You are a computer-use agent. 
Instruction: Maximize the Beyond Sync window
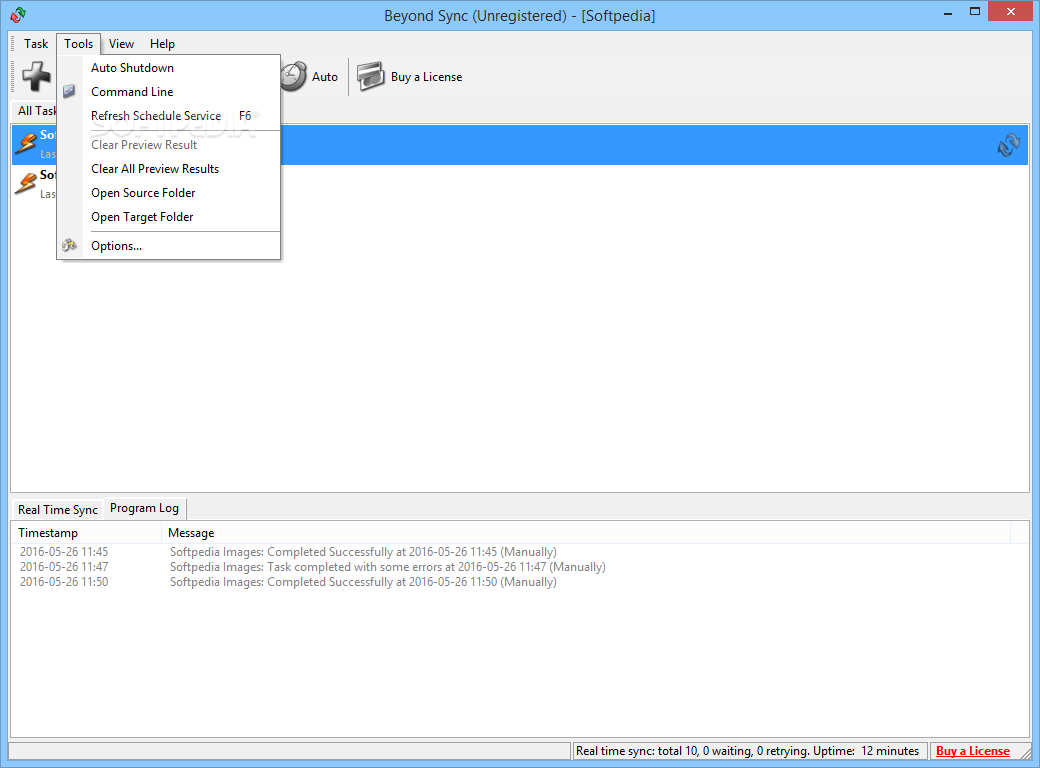[x=975, y=12]
